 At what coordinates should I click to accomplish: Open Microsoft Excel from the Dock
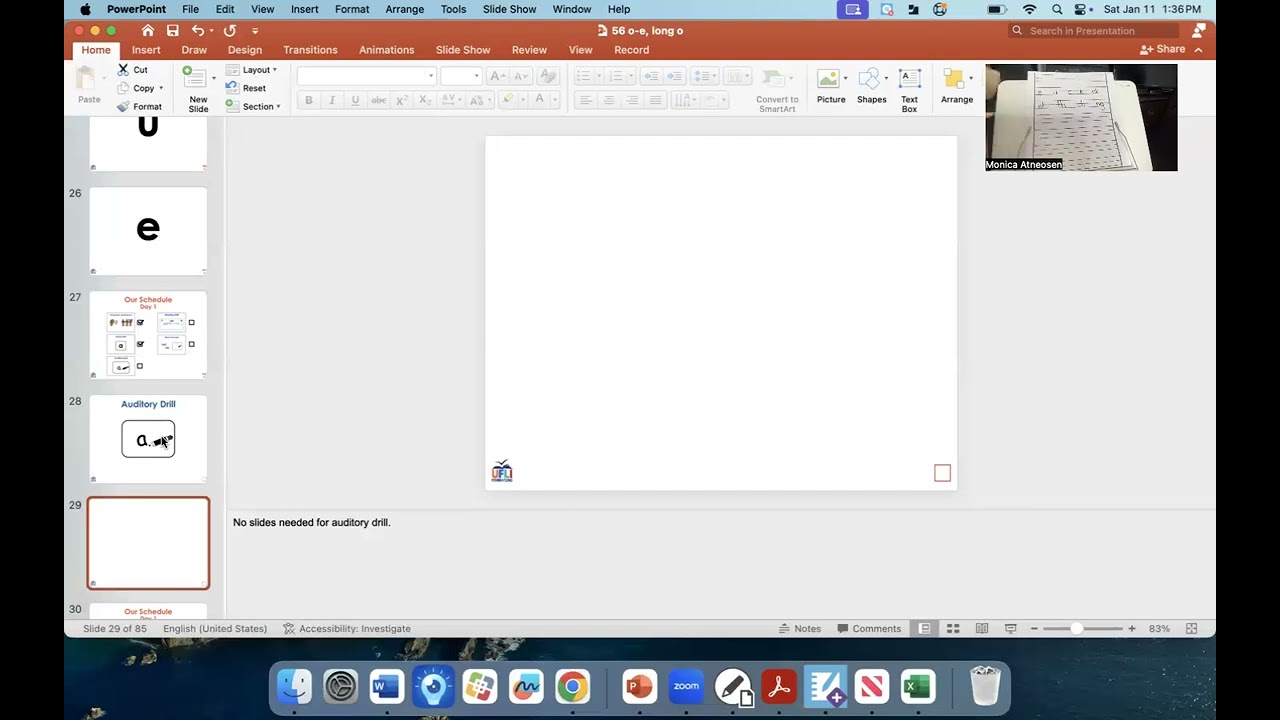[917, 687]
